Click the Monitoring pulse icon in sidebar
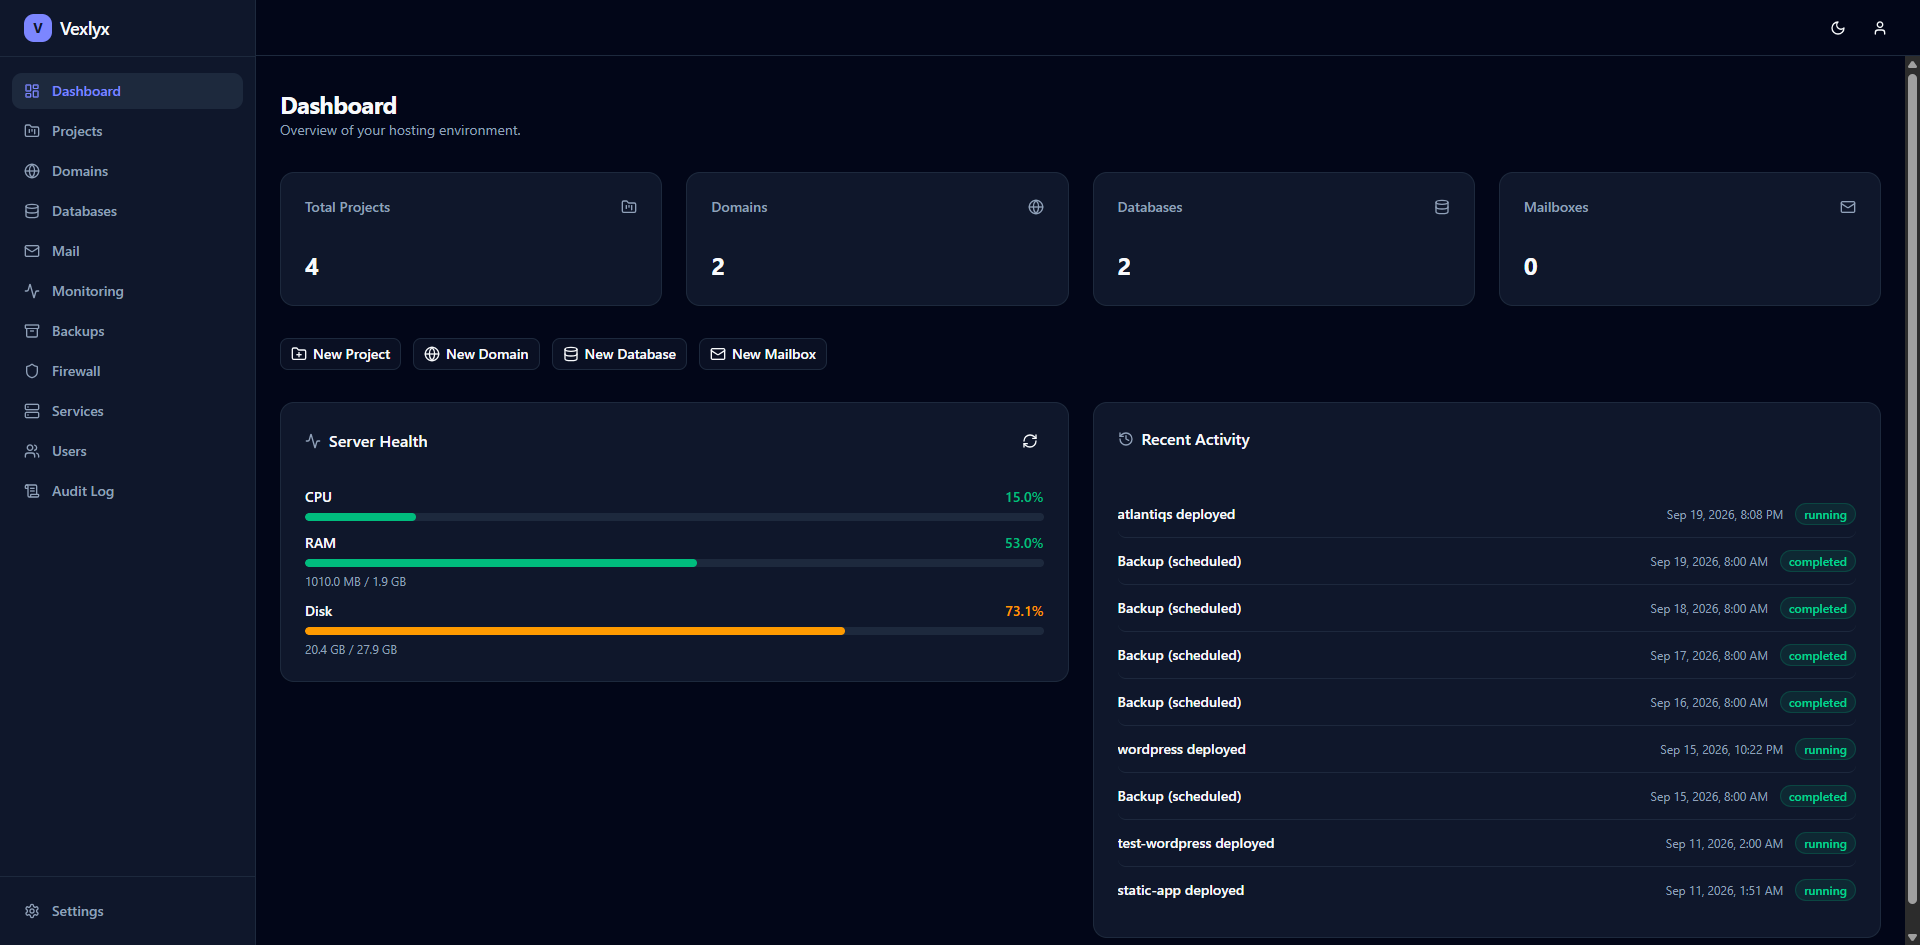Viewport: 1920px width, 945px height. tap(32, 291)
